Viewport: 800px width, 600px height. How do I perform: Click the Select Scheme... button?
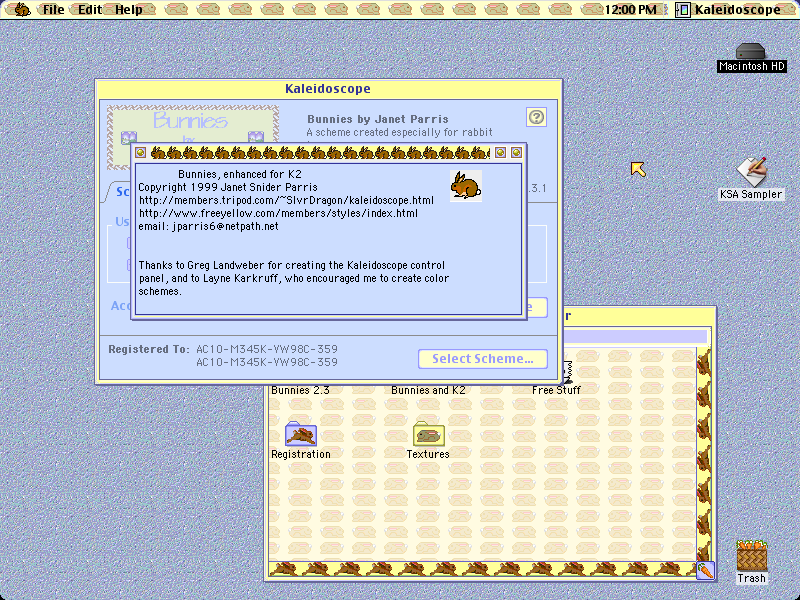pyautogui.click(x=483, y=359)
